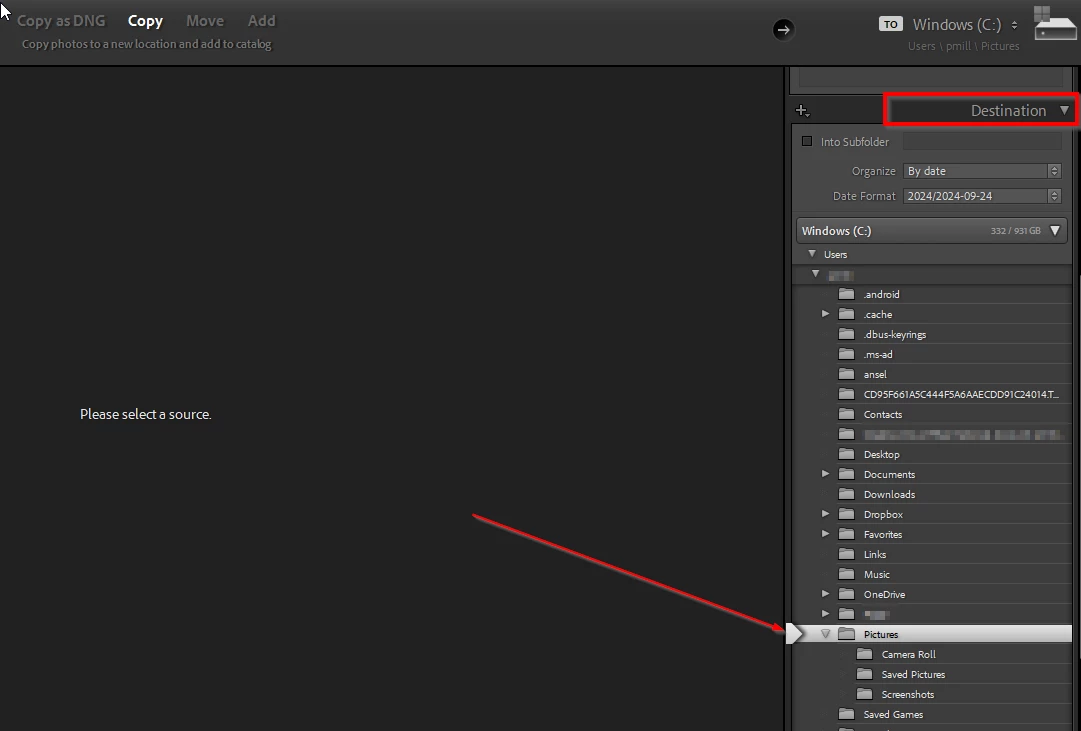Select the Downloads folder
The image size is (1081, 731).
click(x=889, y=494)
